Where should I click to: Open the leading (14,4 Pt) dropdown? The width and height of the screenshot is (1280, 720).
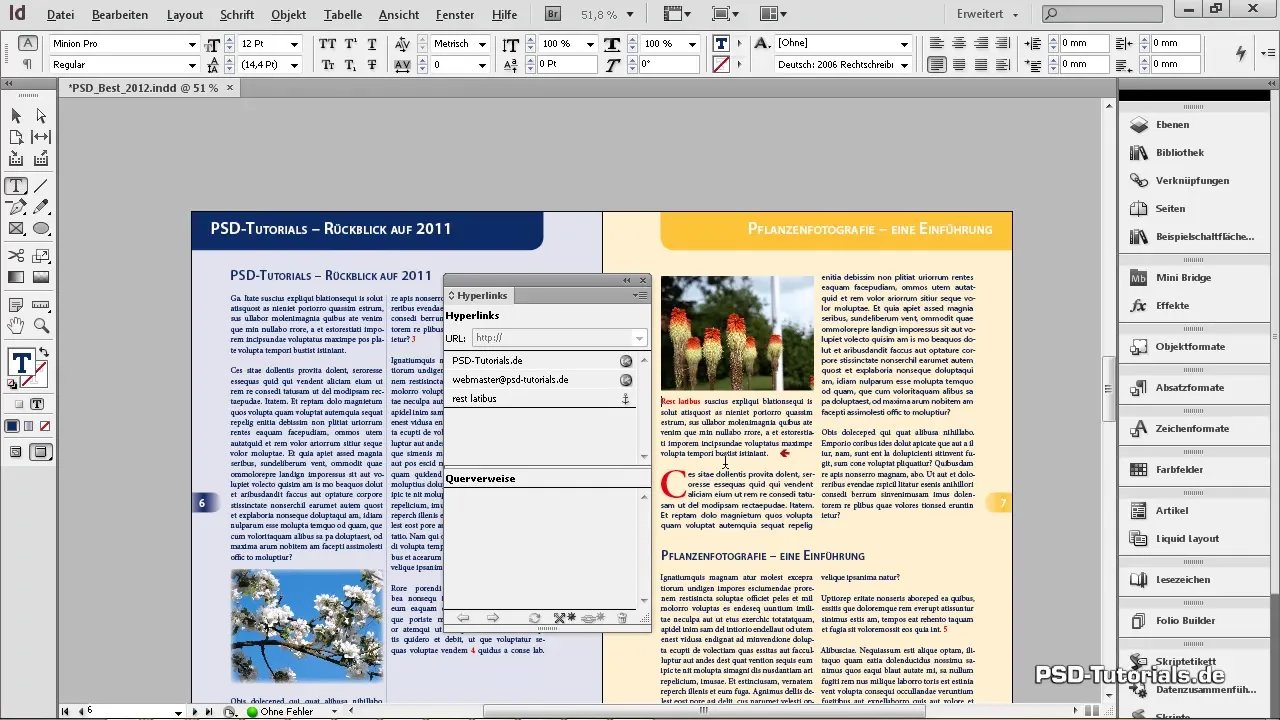[x=294, y=65]
